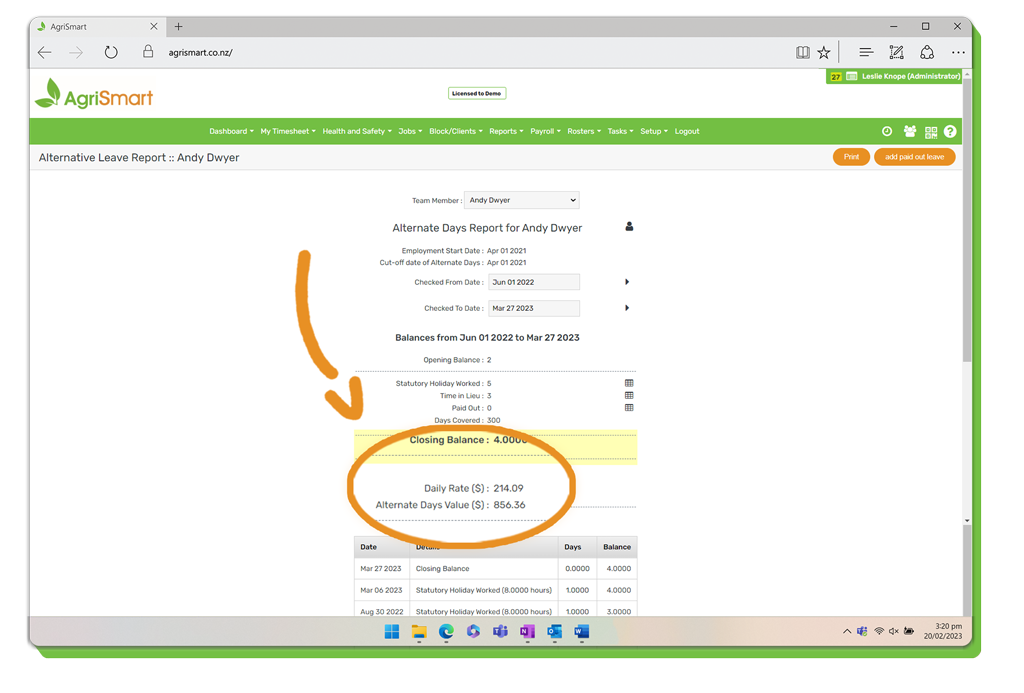Viewport: 1024px width, 693px height.
Task: Open the Reports menu
Action: tap(506, 131)
